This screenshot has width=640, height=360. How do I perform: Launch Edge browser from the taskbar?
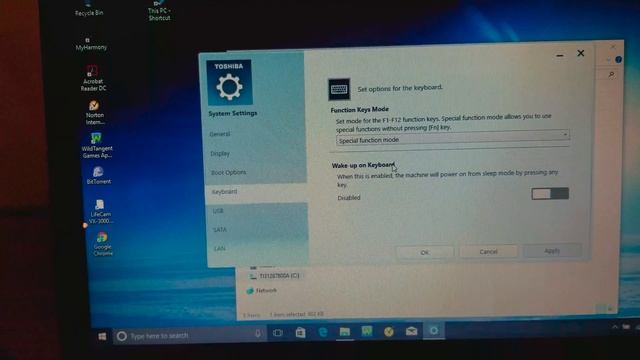pyautogui.click(x=323, y=332)
